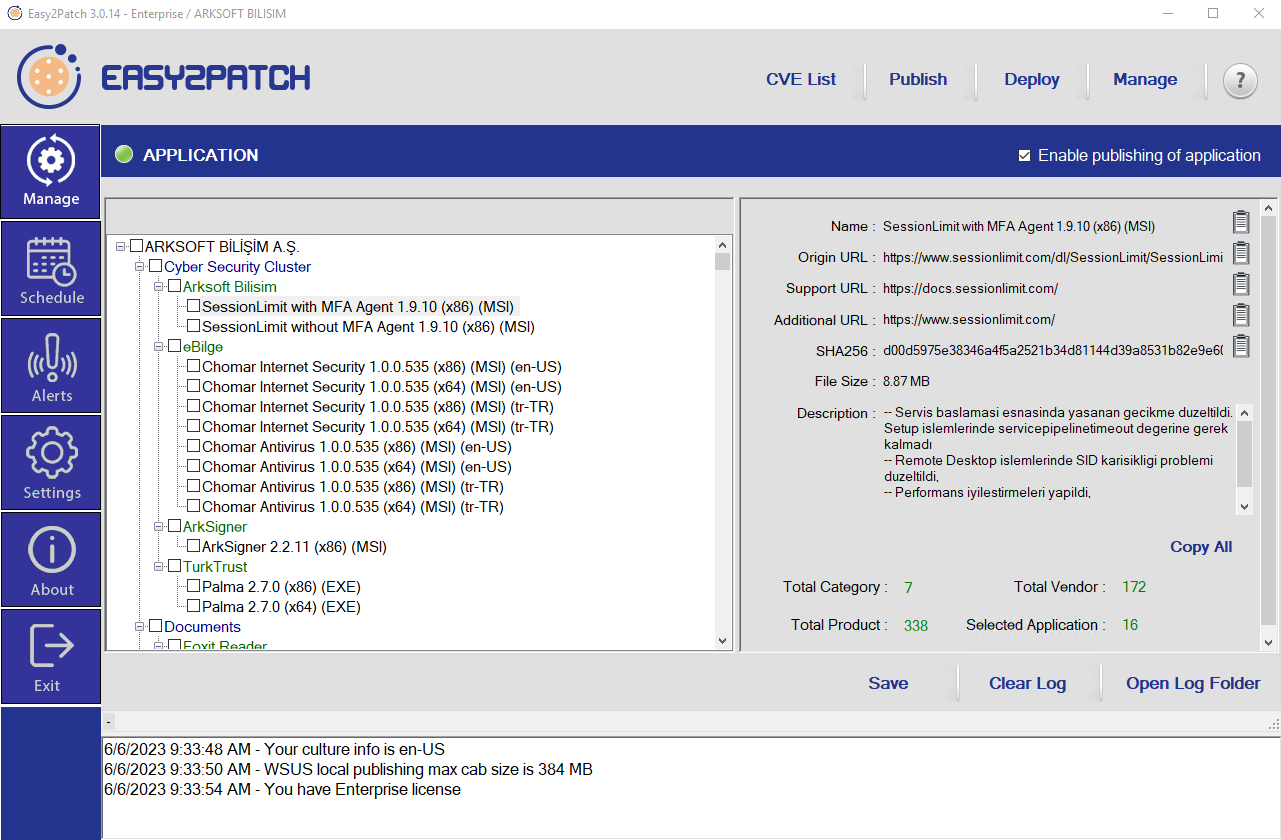Collapse the eBilge vendor tree node
This screenshot has width=1281, height=840.
coord(159,347)
